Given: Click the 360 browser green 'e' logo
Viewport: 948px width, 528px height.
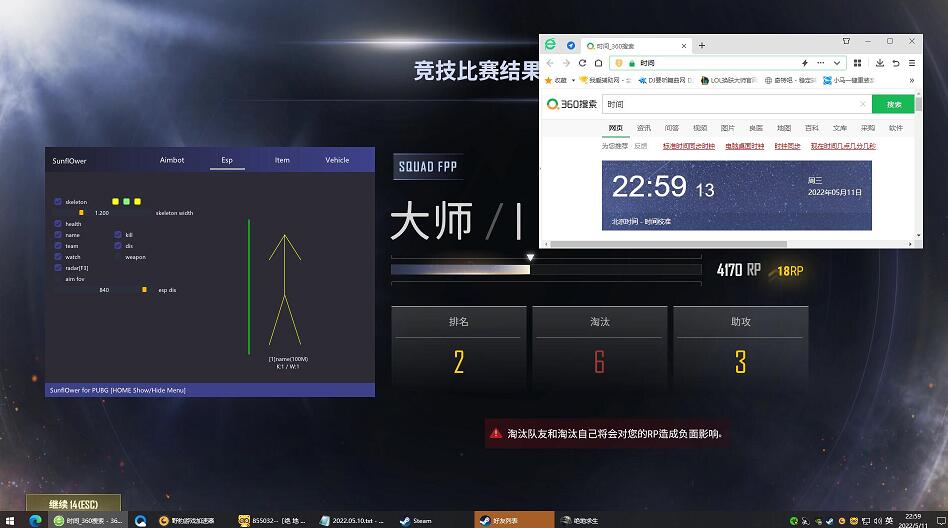Looking at the screenshot, I should tap(550, 44).
